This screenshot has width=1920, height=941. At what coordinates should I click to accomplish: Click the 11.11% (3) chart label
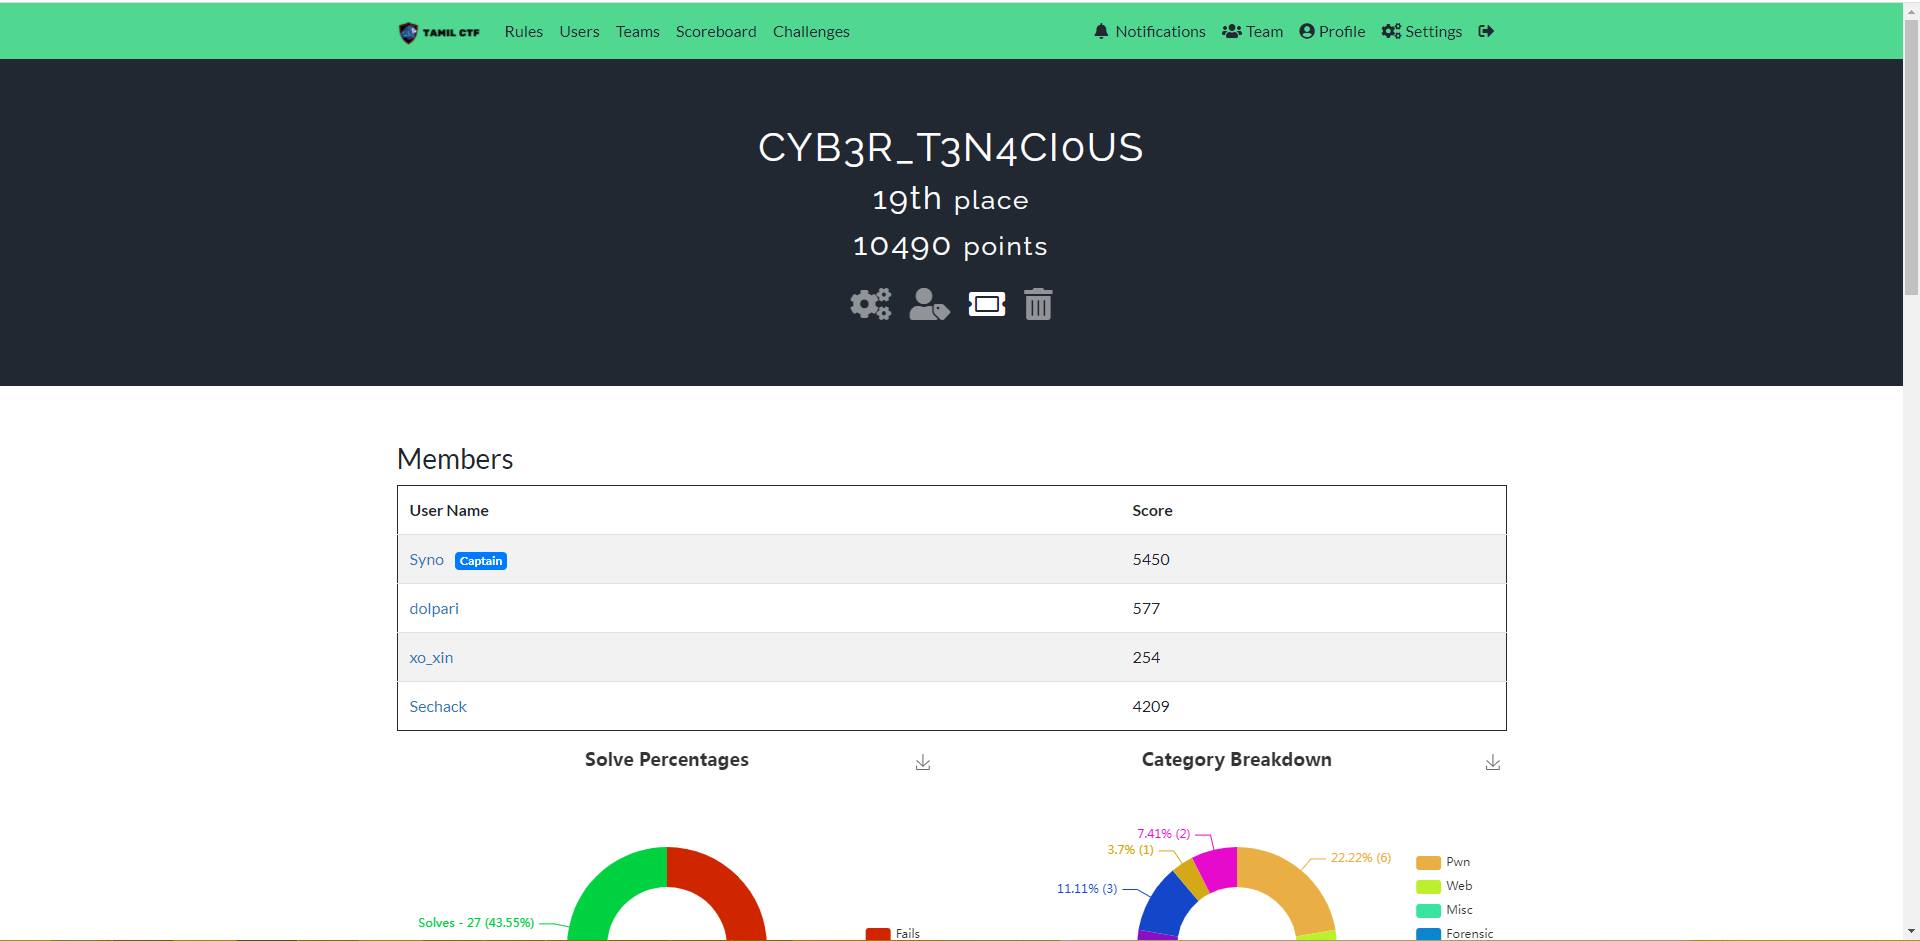tap(1087, 889)
